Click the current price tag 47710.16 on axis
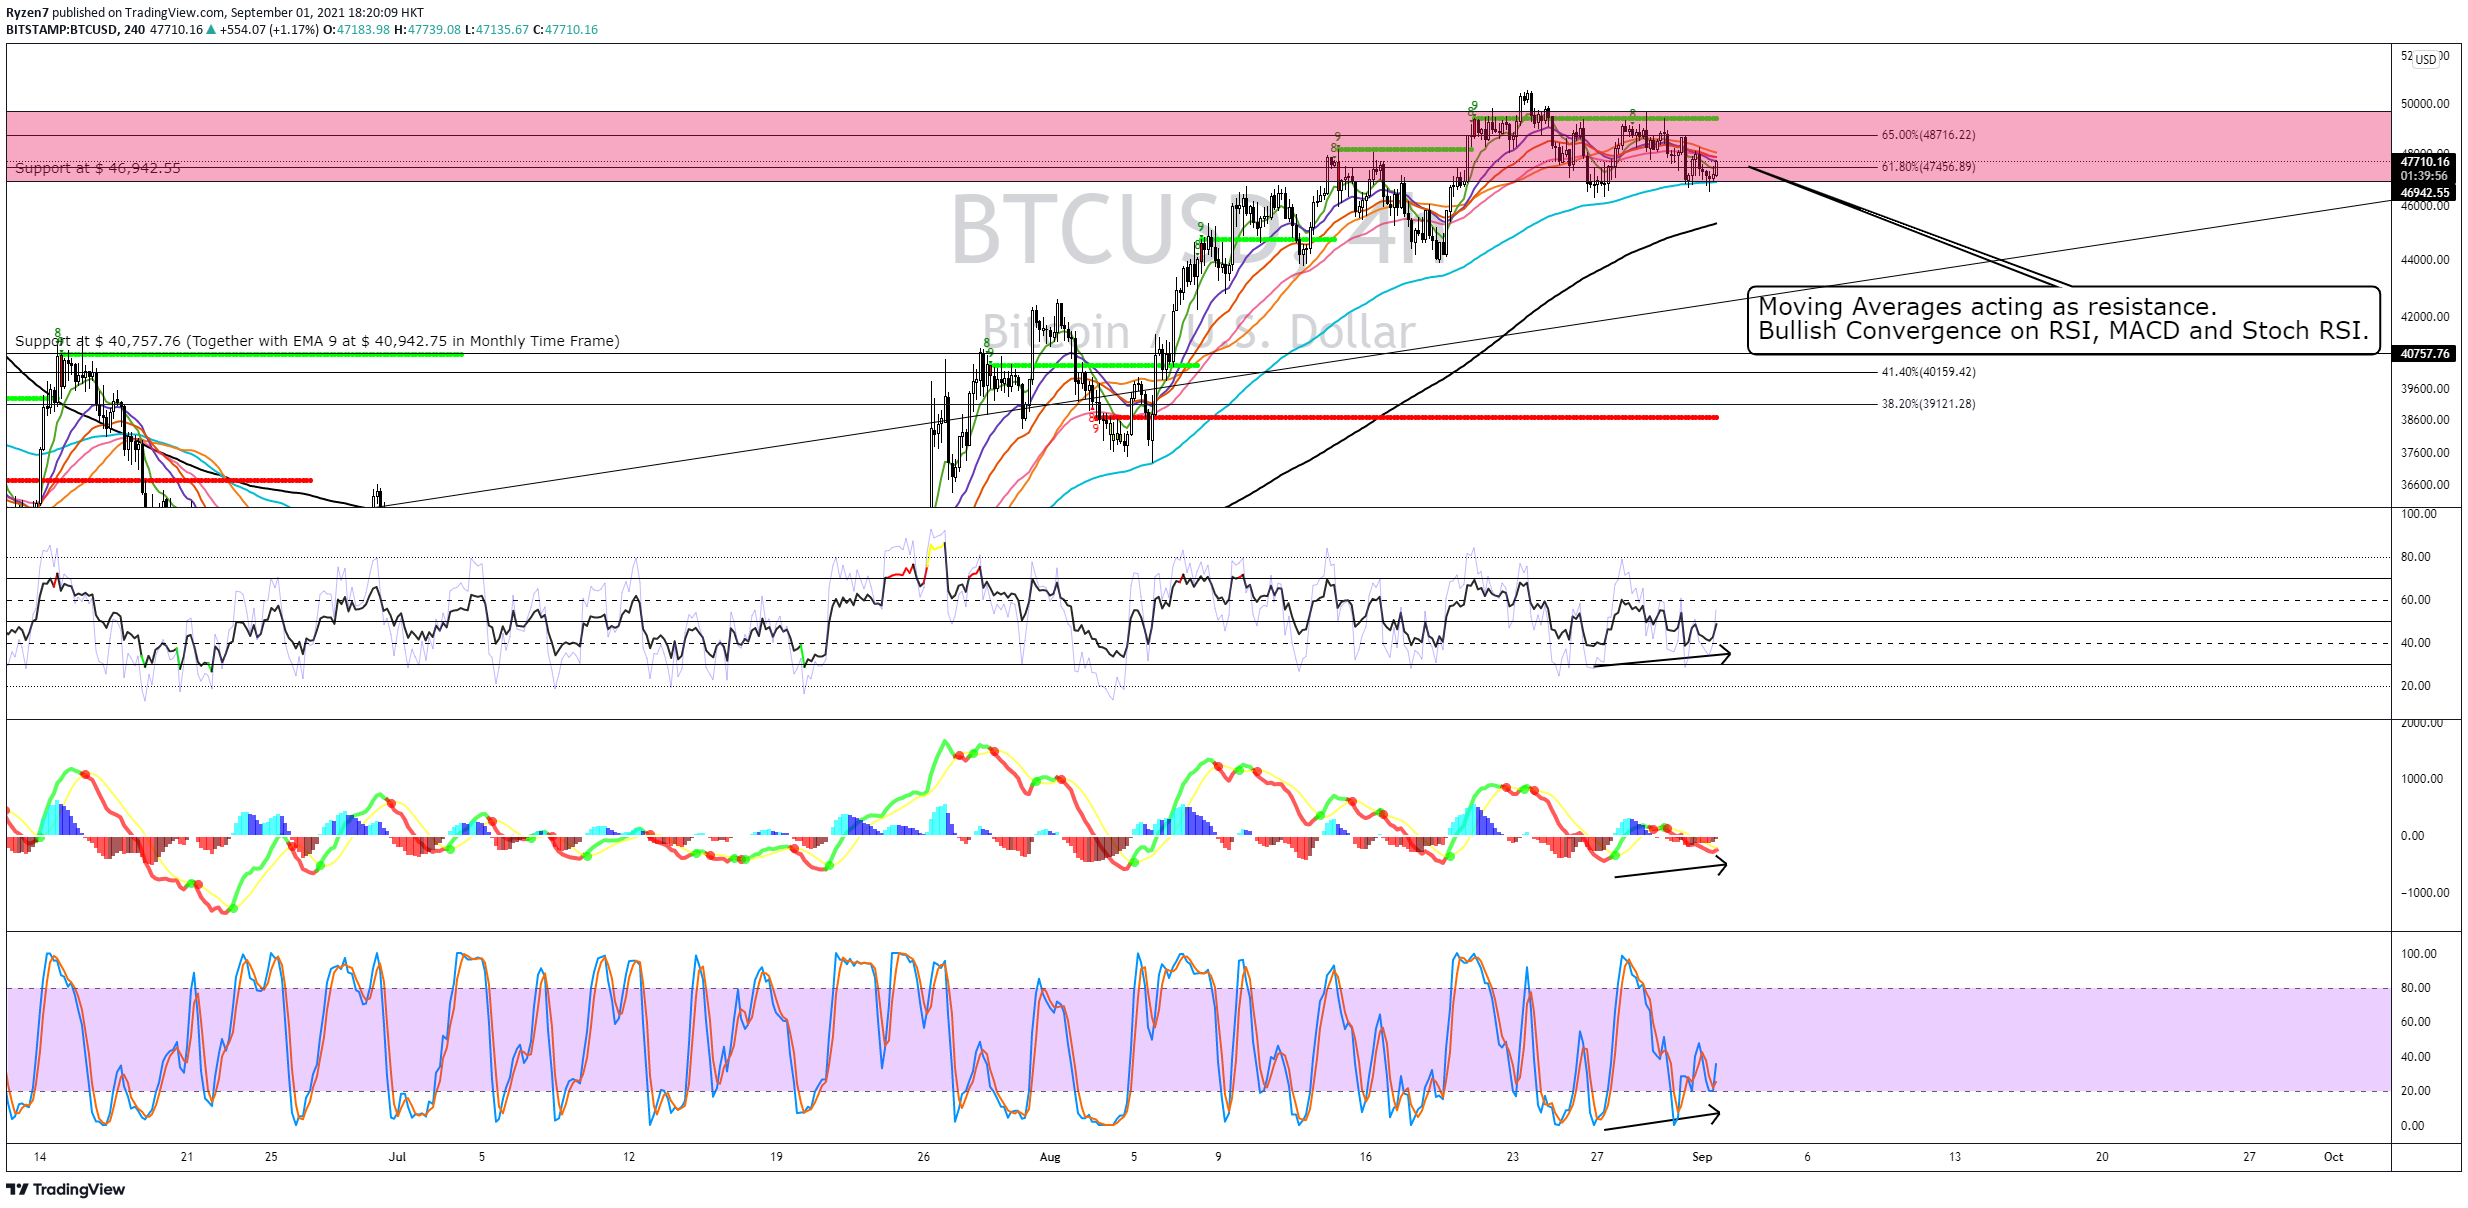The image size is (2468, 1208). [2425, 161]
